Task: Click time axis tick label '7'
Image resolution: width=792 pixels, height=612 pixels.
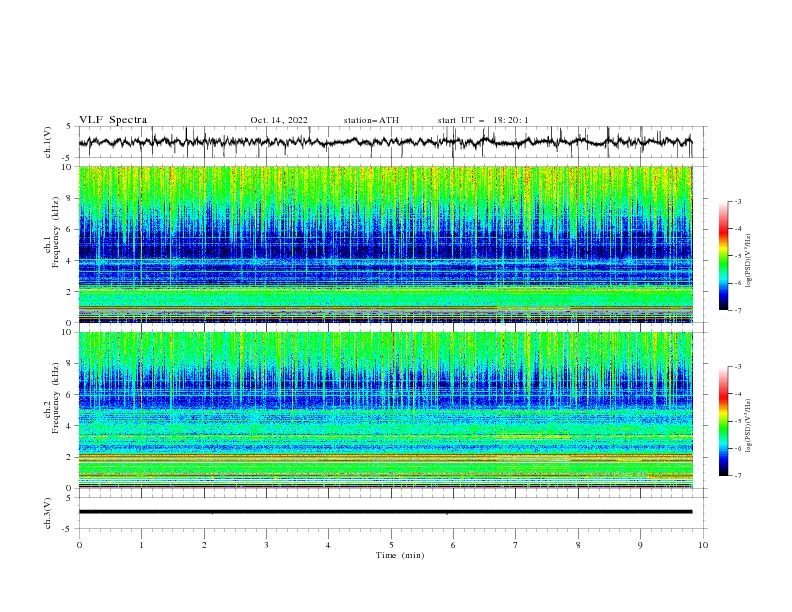Action: (516, 545)
